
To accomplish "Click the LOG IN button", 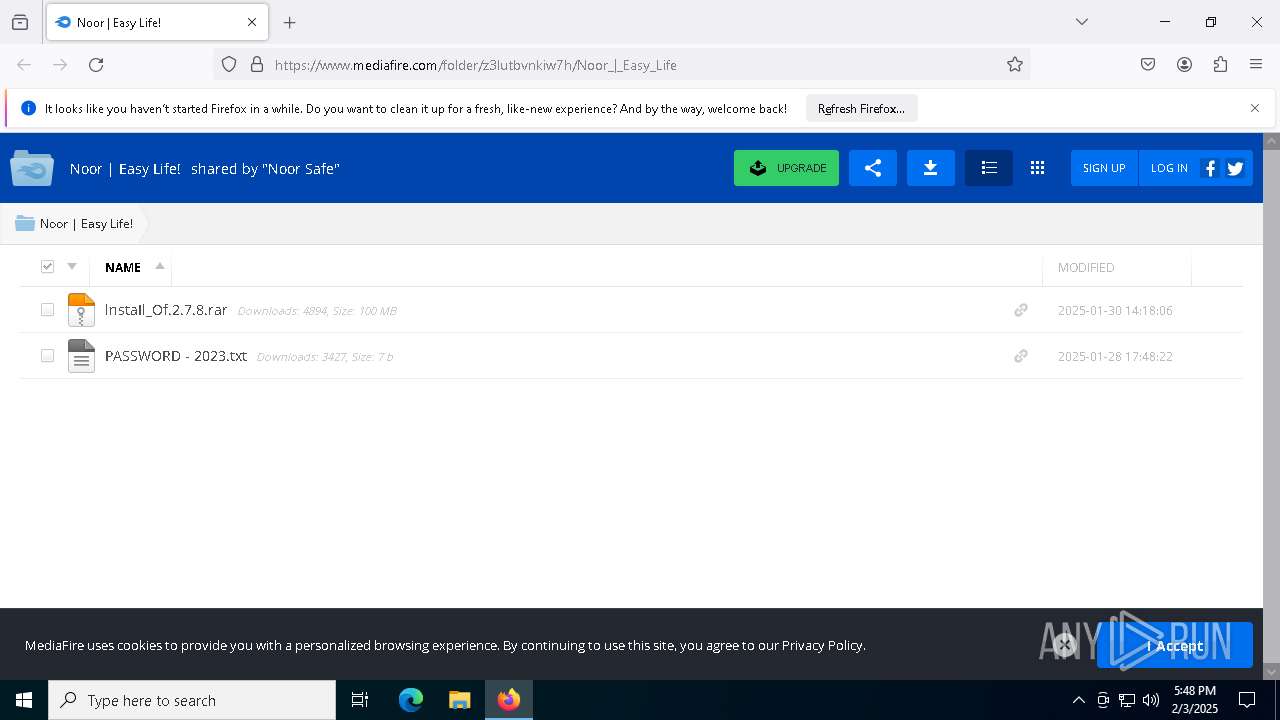I will click(1168, 168).
